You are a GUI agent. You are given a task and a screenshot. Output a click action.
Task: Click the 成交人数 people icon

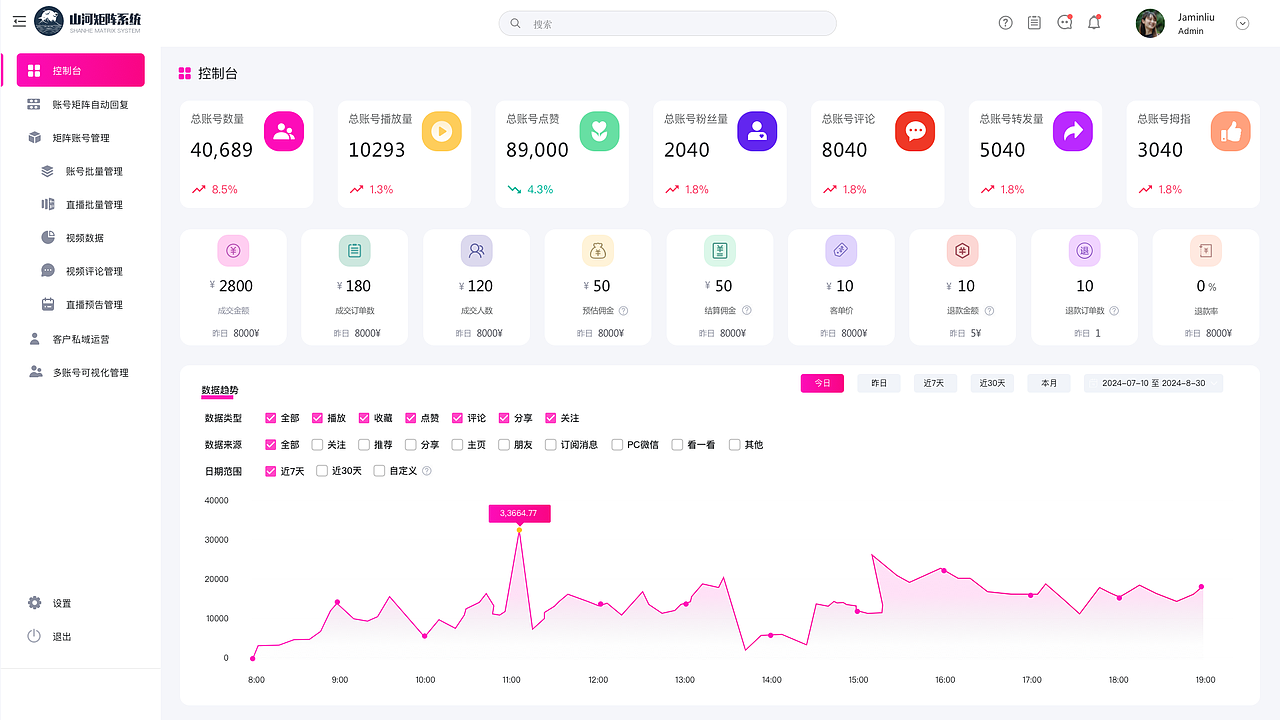click(476, 251)
